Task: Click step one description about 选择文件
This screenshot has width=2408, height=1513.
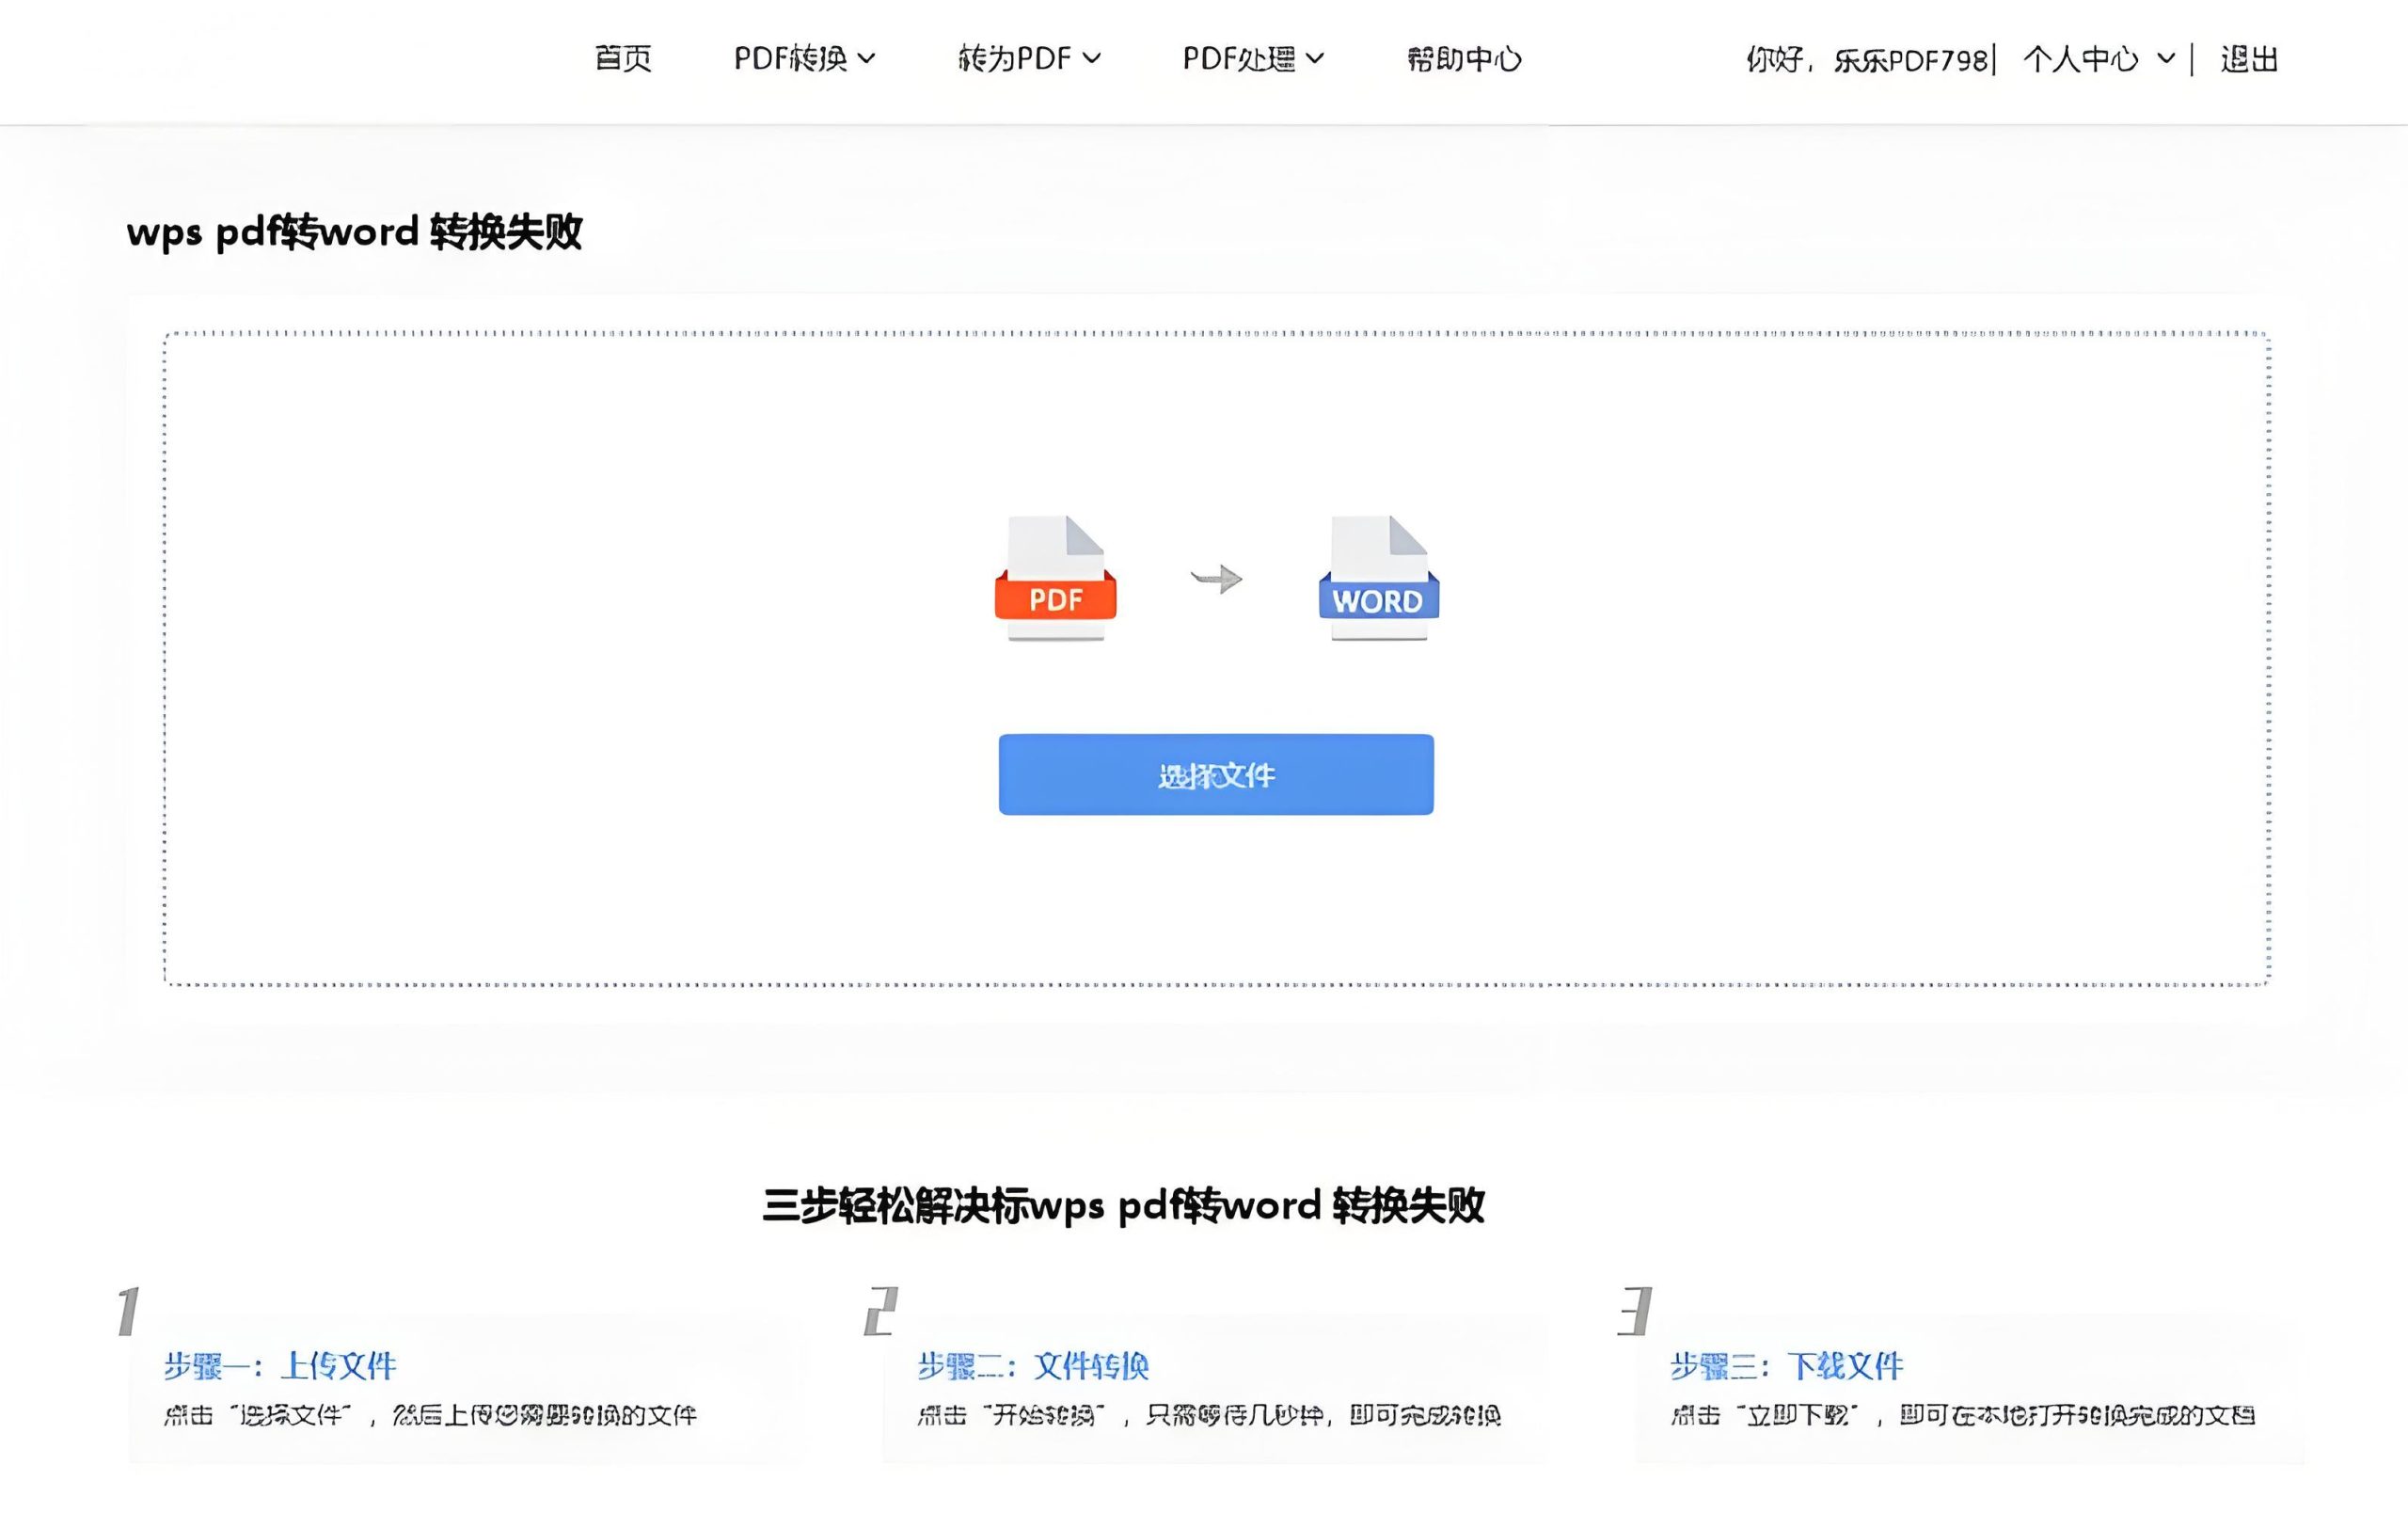Action: 430,1415
